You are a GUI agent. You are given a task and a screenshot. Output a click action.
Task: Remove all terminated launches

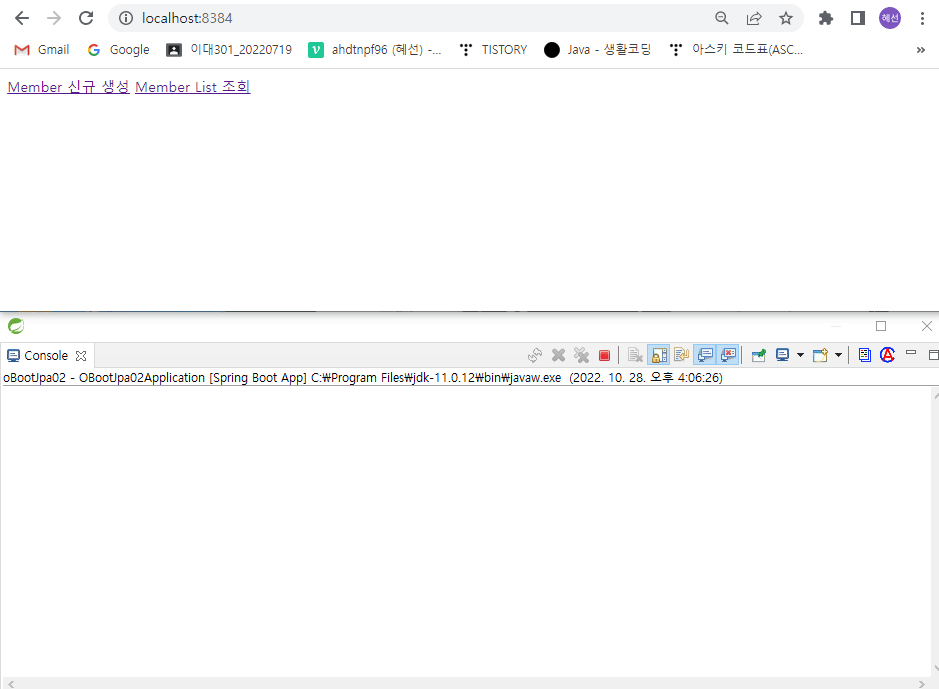581,356
